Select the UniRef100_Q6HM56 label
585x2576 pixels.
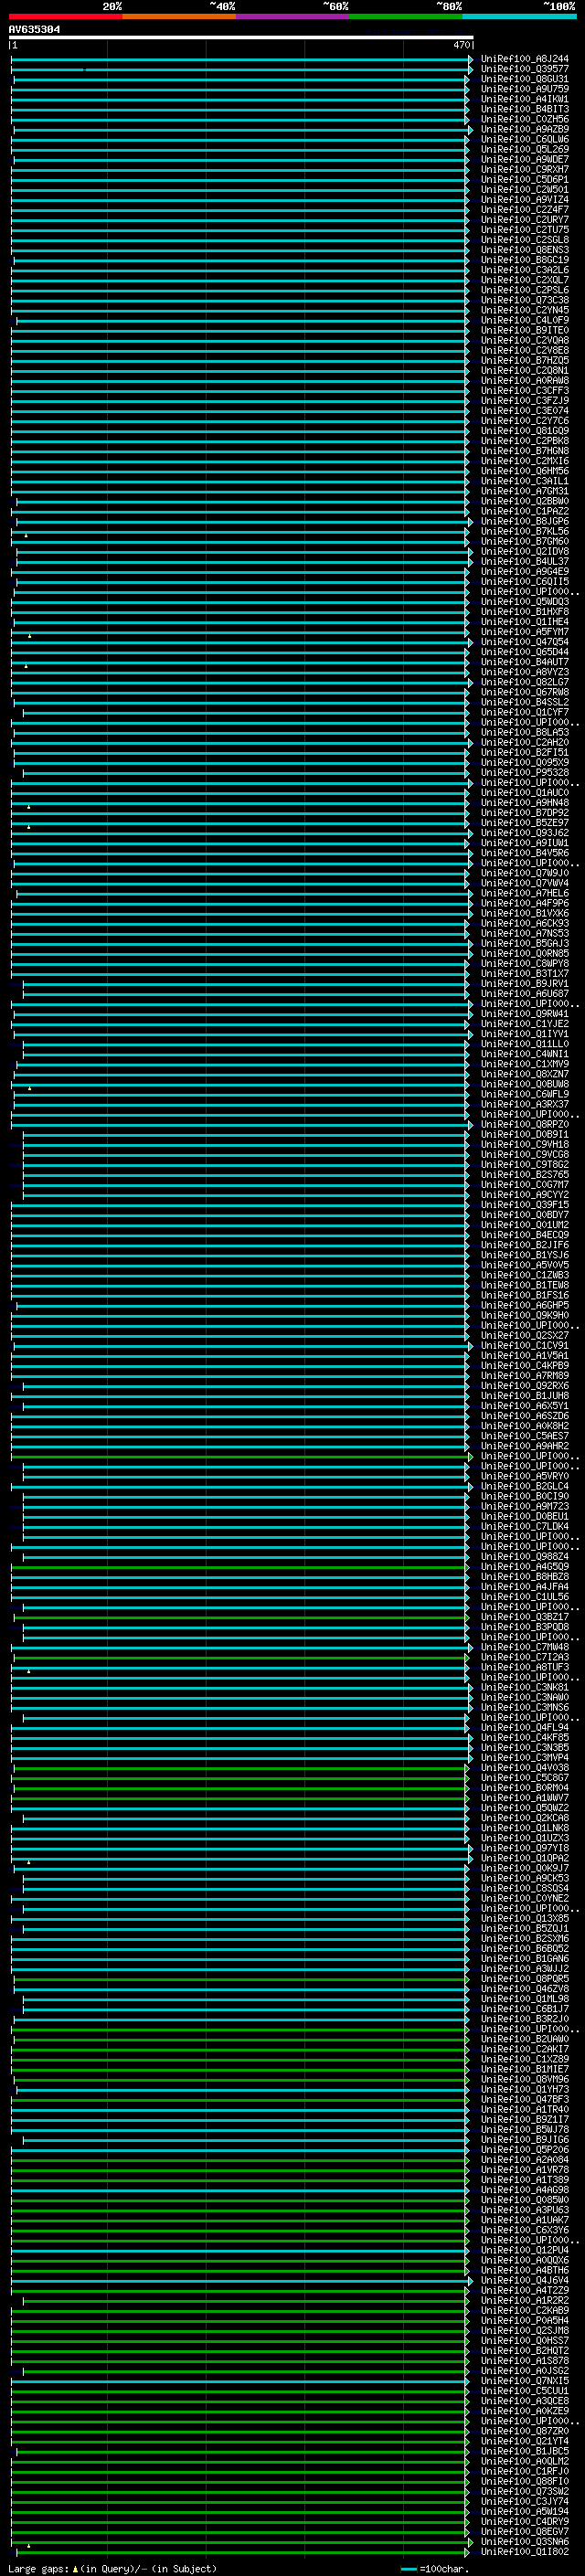click(524, 471)
